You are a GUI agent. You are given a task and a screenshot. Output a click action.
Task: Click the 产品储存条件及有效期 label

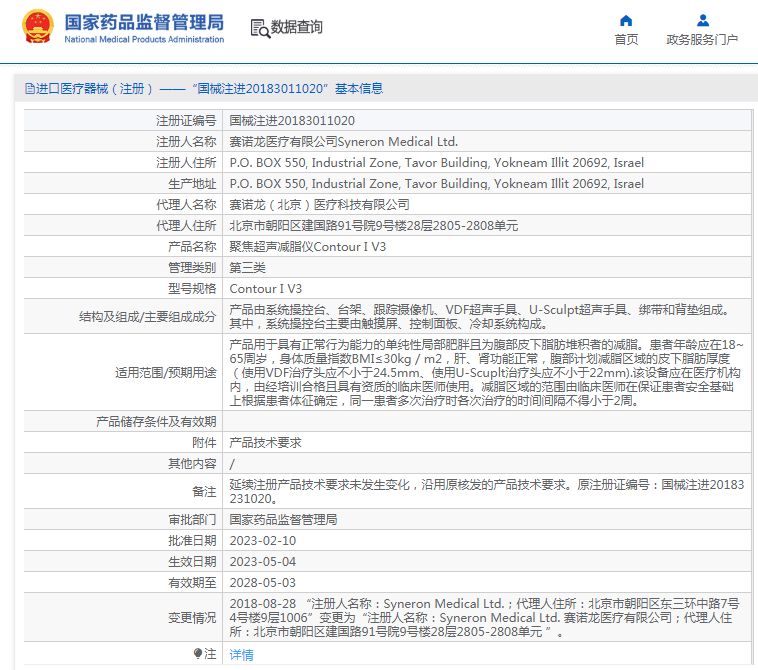[x=156, y=422]
